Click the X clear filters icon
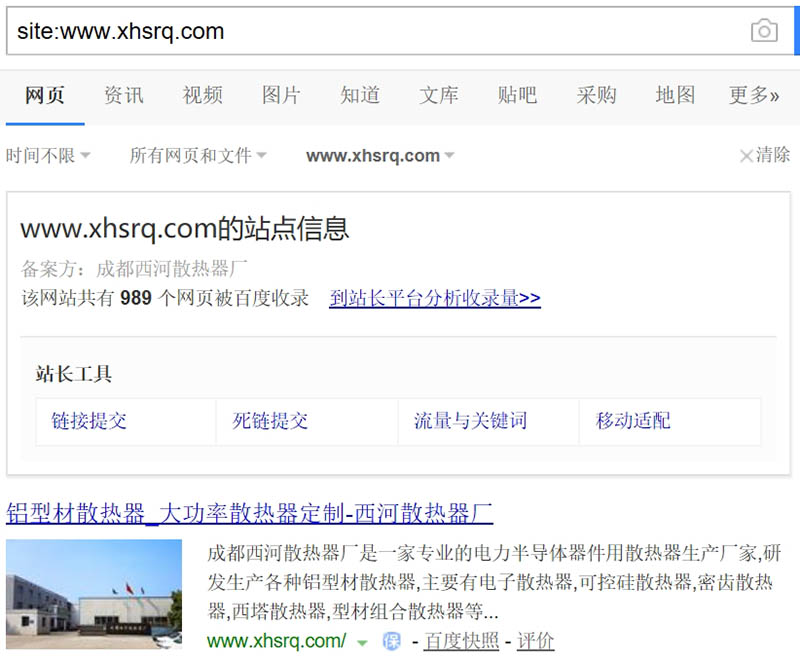 746,156
